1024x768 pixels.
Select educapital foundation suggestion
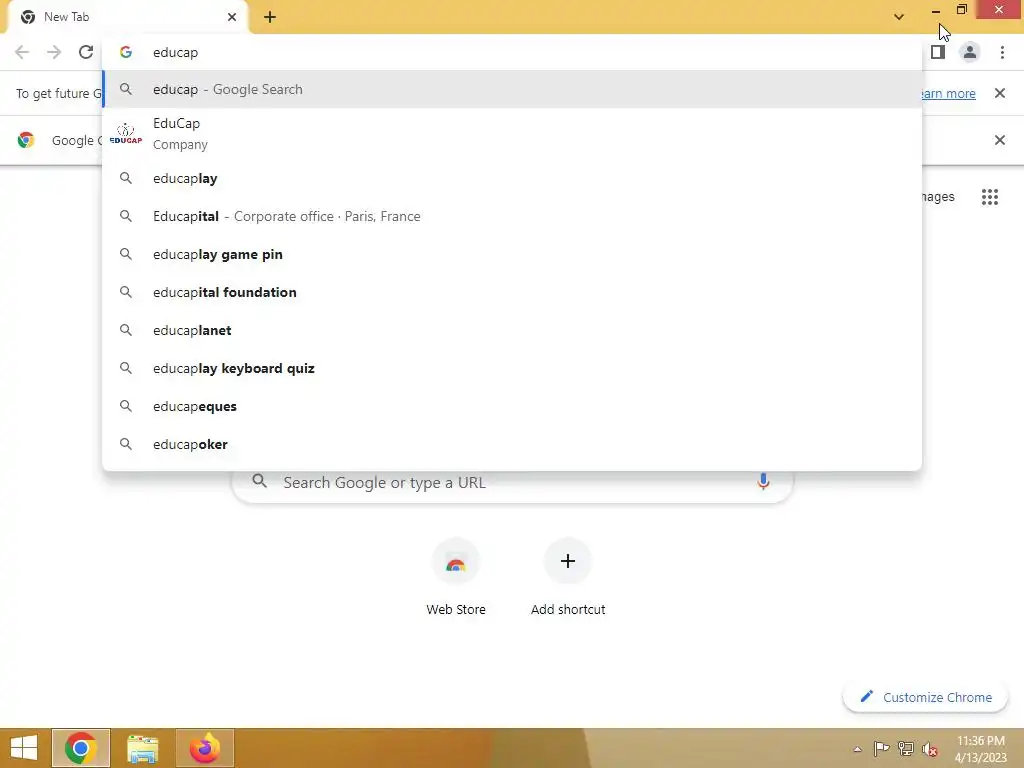[512, 292]
